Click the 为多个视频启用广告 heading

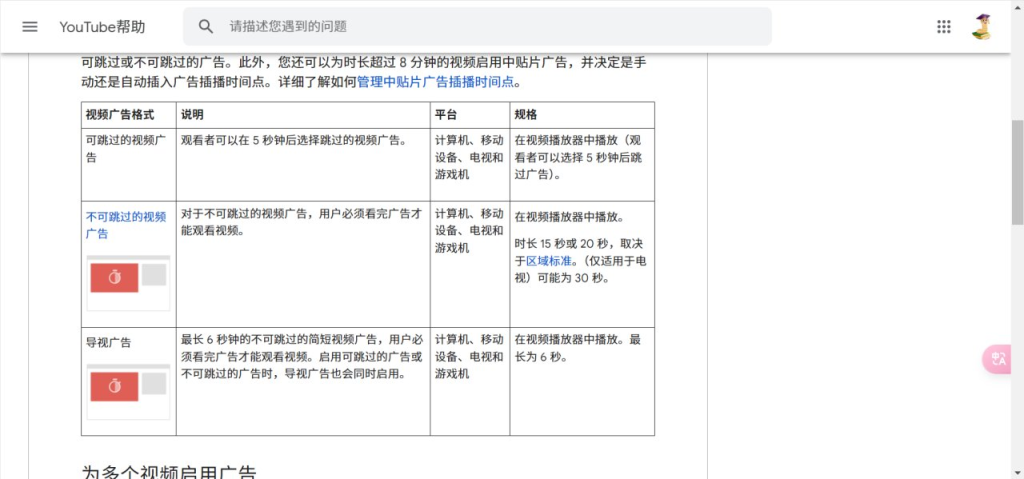click(170, 472)
